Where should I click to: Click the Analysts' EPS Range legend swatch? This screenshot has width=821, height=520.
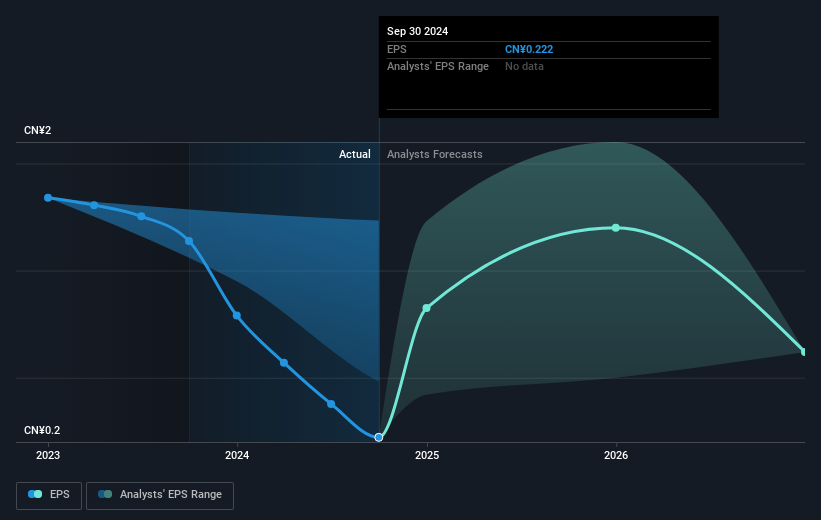tap(105, 494)
